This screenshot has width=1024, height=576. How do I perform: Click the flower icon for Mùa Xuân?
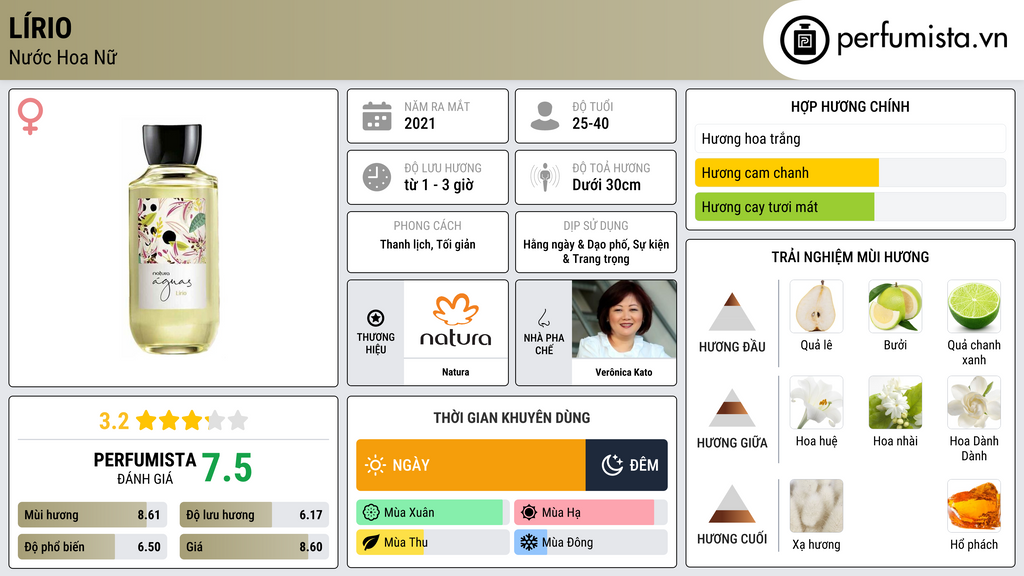point(371,513)
